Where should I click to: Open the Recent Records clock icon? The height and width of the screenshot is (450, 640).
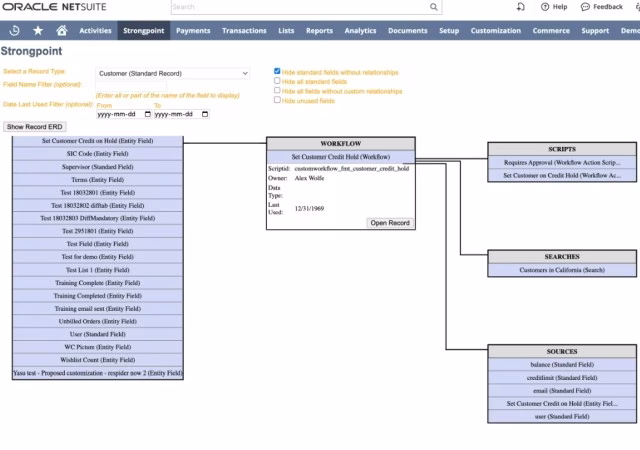click(14, 31)
